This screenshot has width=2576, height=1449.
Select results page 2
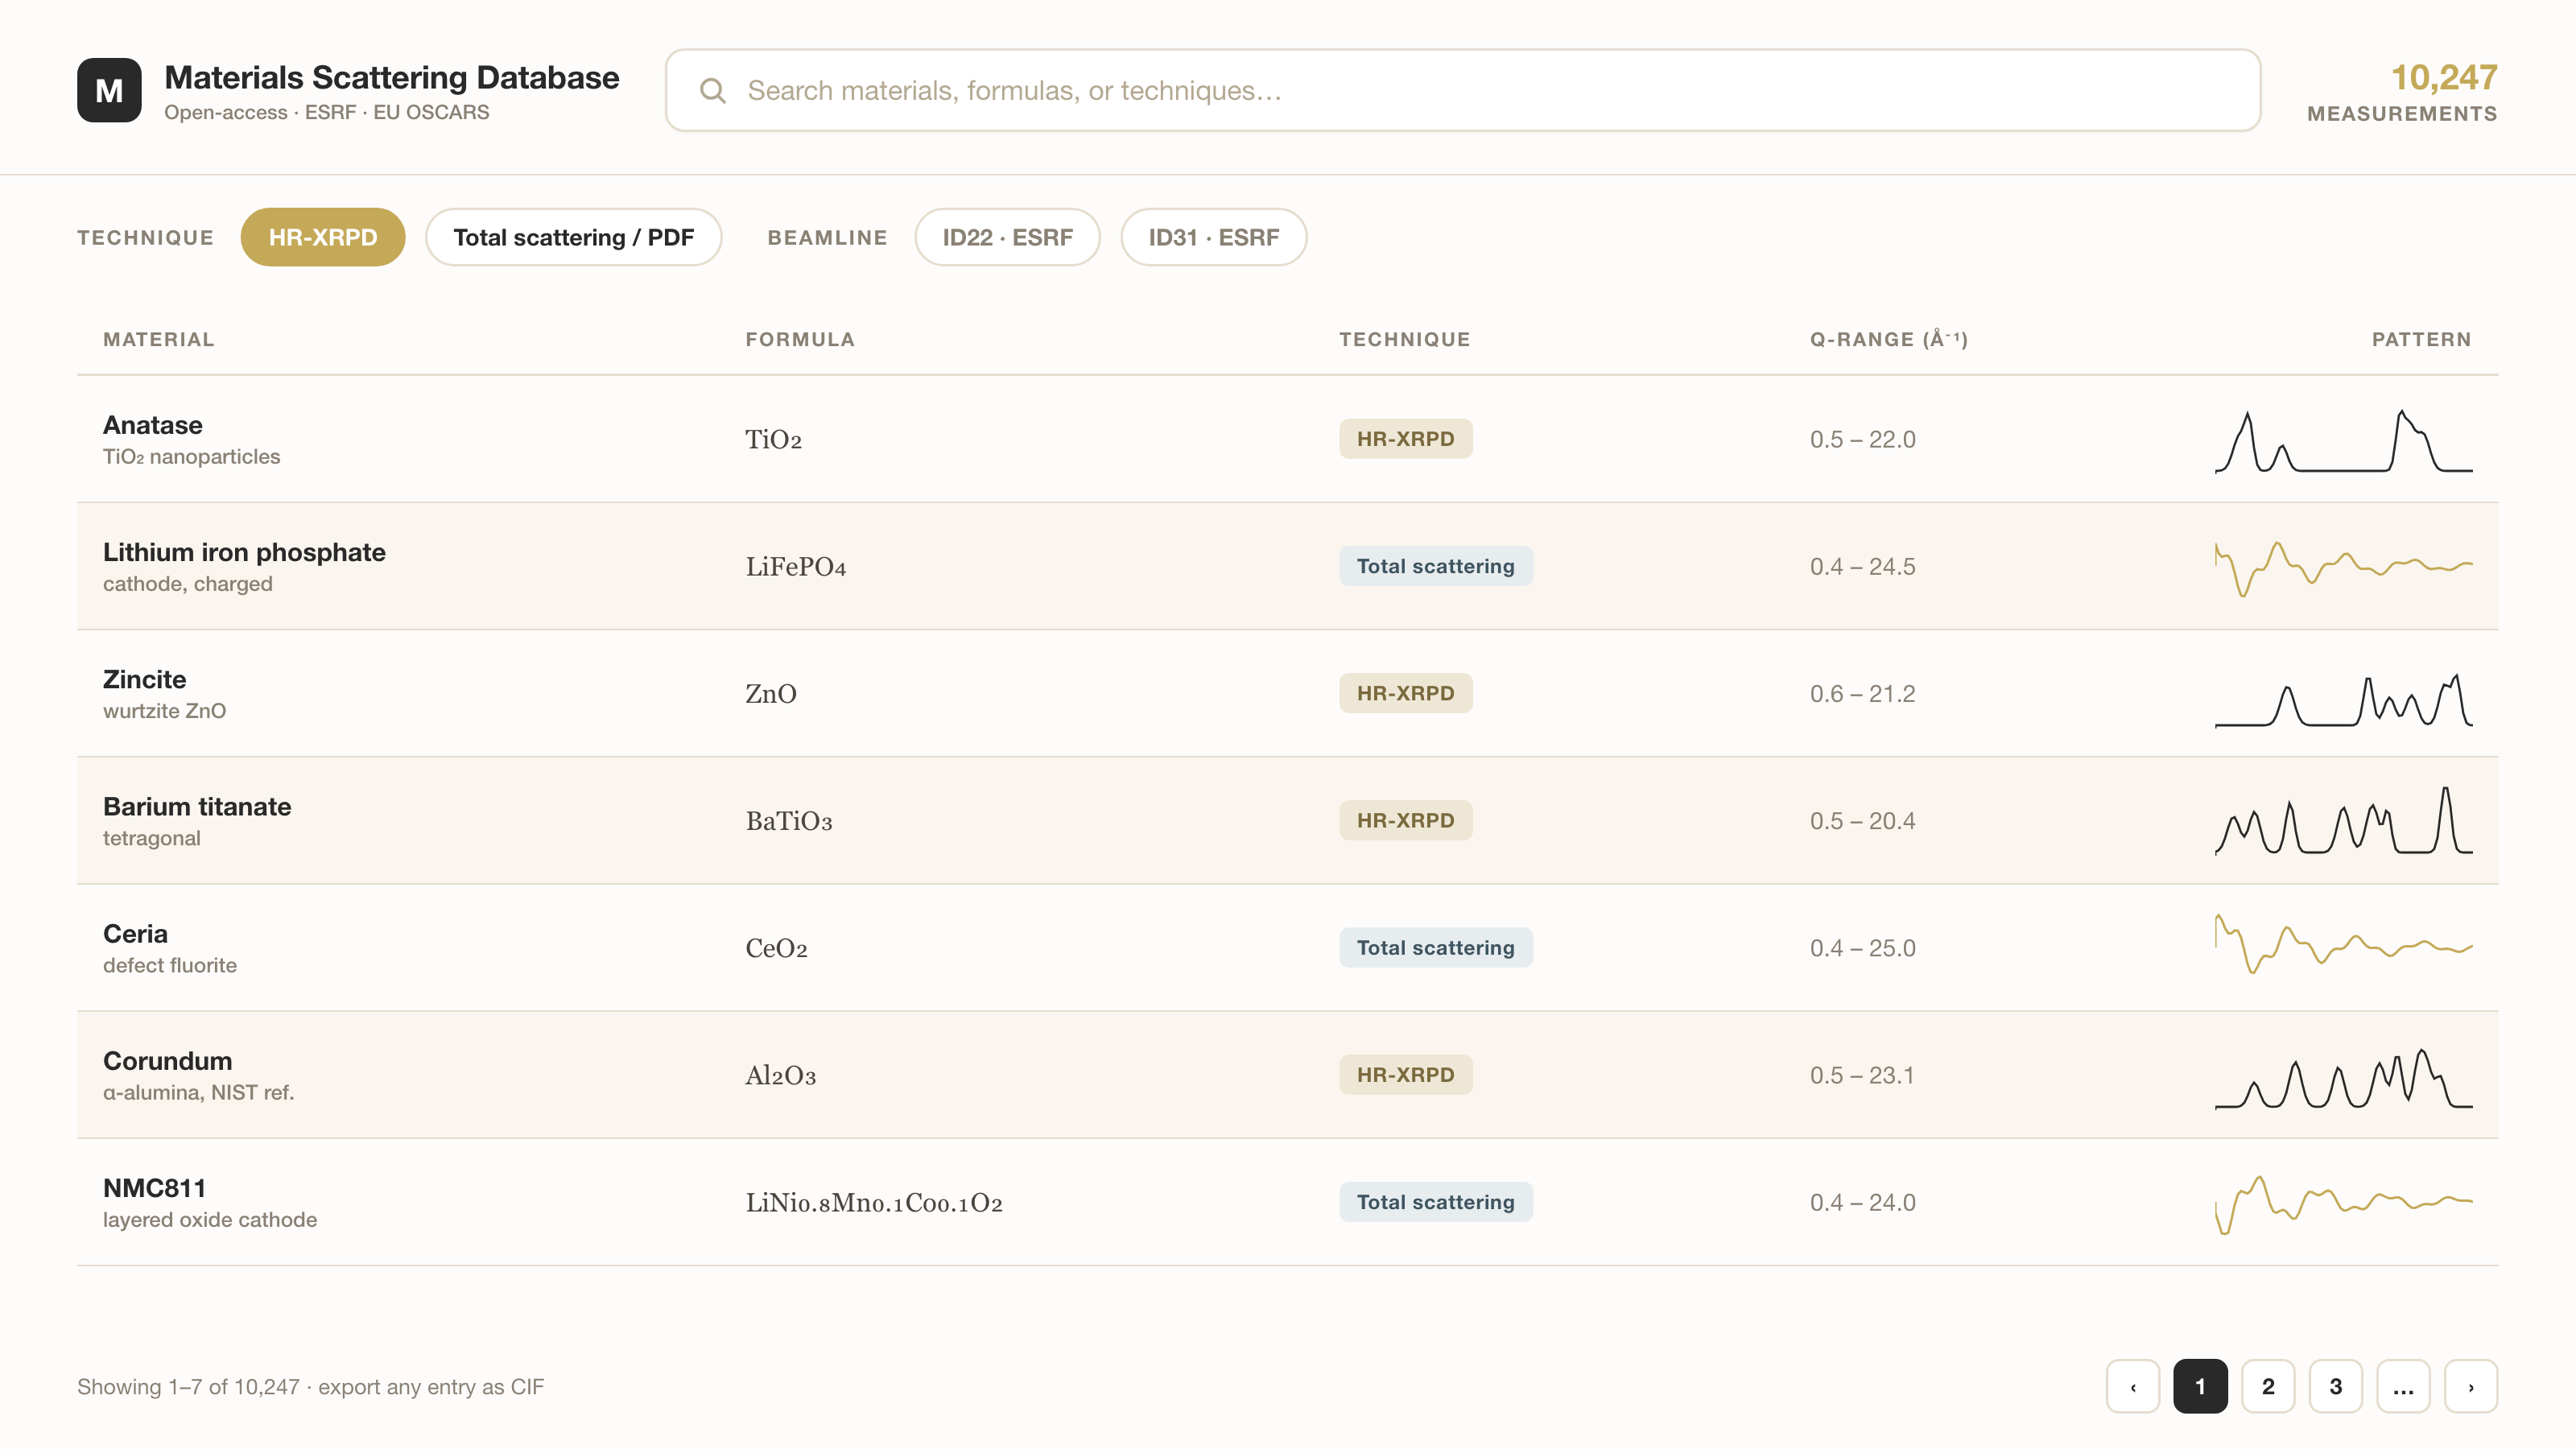click(x=2268, y=1386)
